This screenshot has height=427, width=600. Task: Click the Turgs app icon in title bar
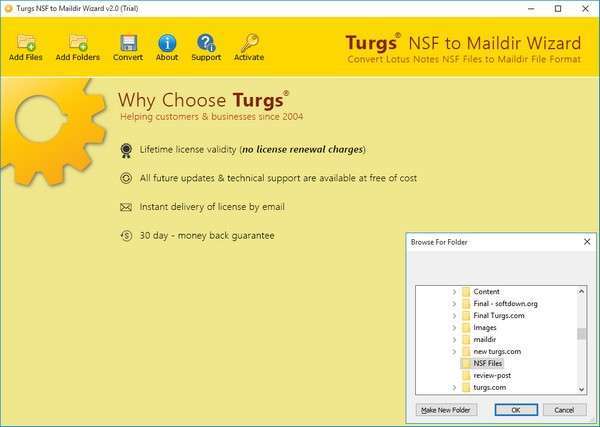click(8, 8)
